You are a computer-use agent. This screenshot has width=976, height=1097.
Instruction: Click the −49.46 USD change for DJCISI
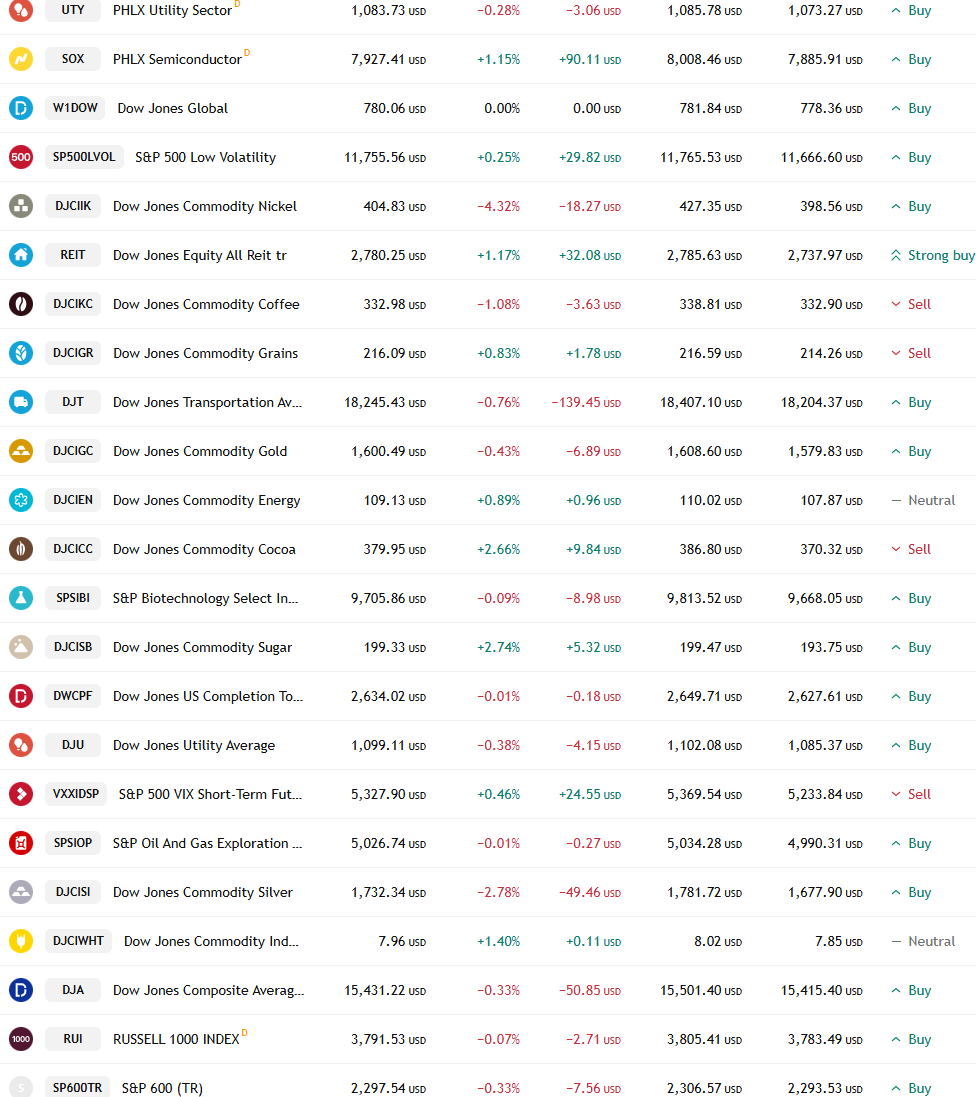point(589,892)
